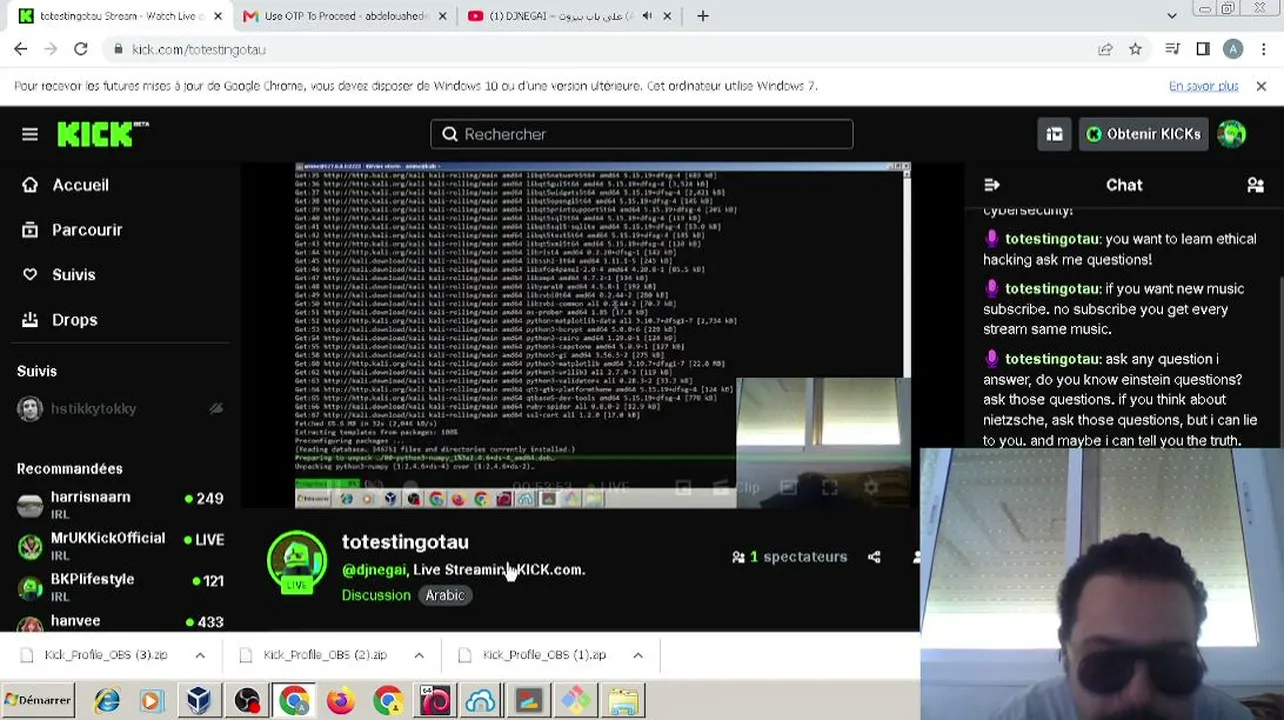Select the totestingotau Stream tab

121,16
